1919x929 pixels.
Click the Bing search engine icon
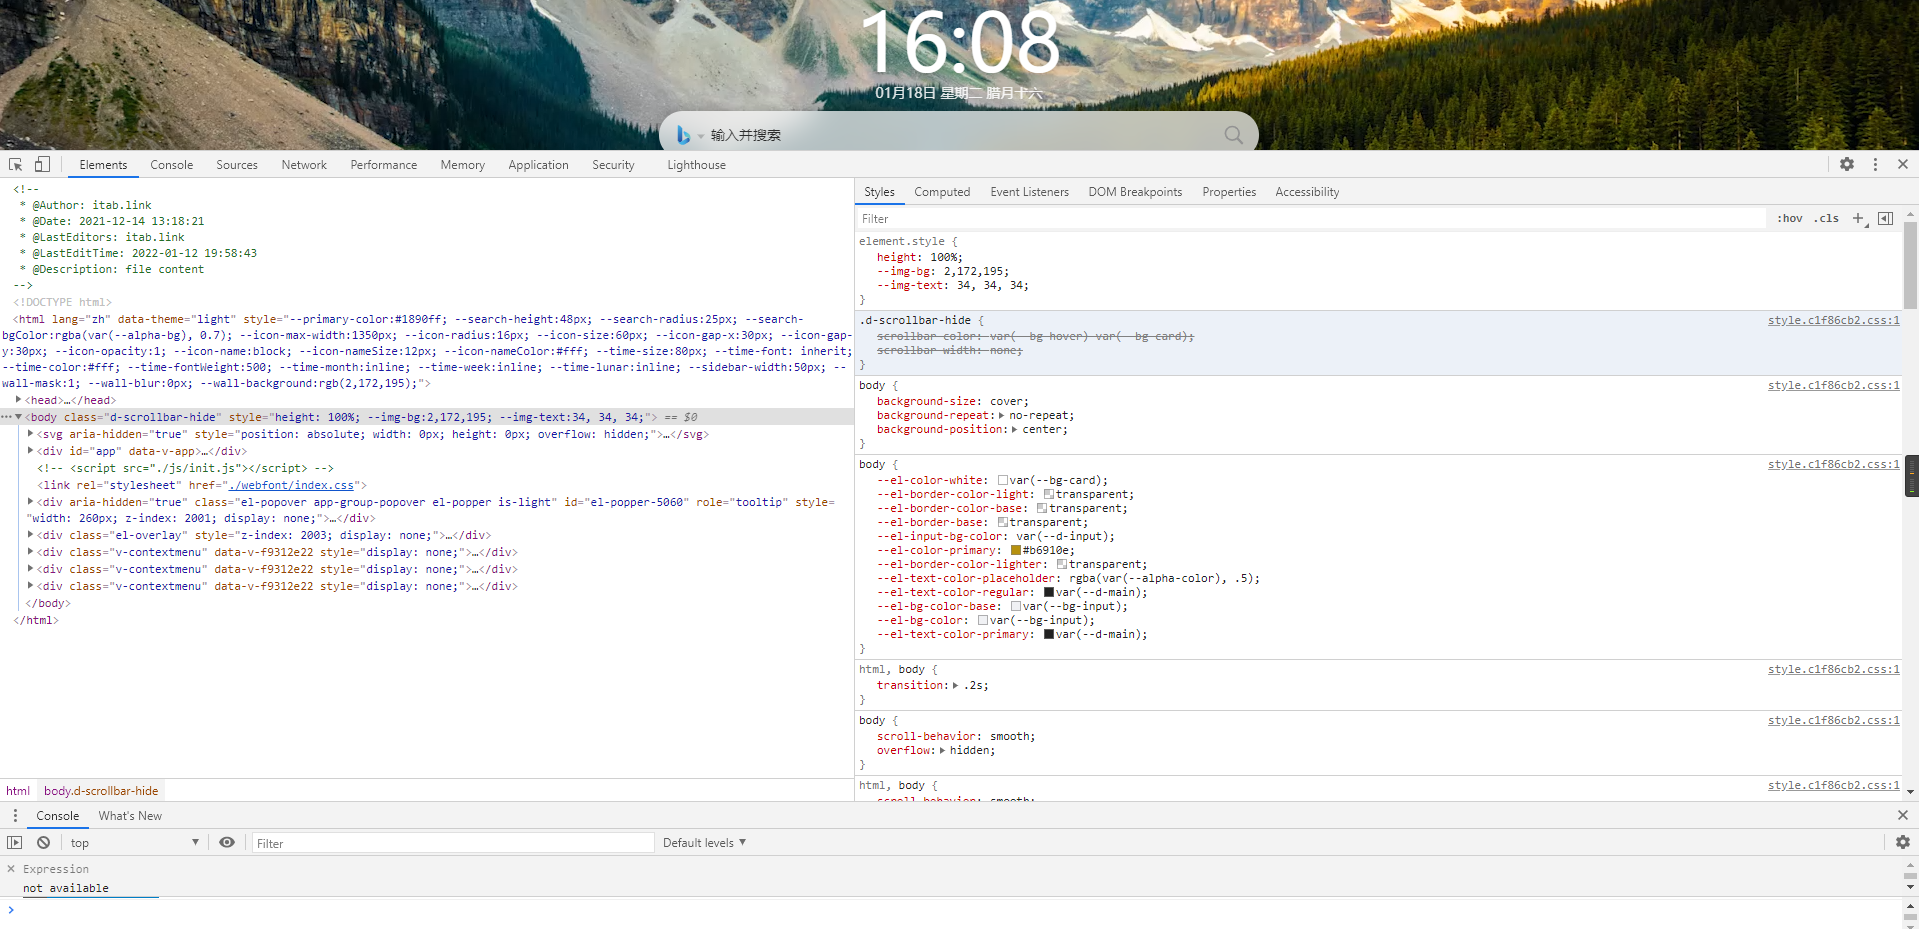pyautogui.click(x=683, y=135)
